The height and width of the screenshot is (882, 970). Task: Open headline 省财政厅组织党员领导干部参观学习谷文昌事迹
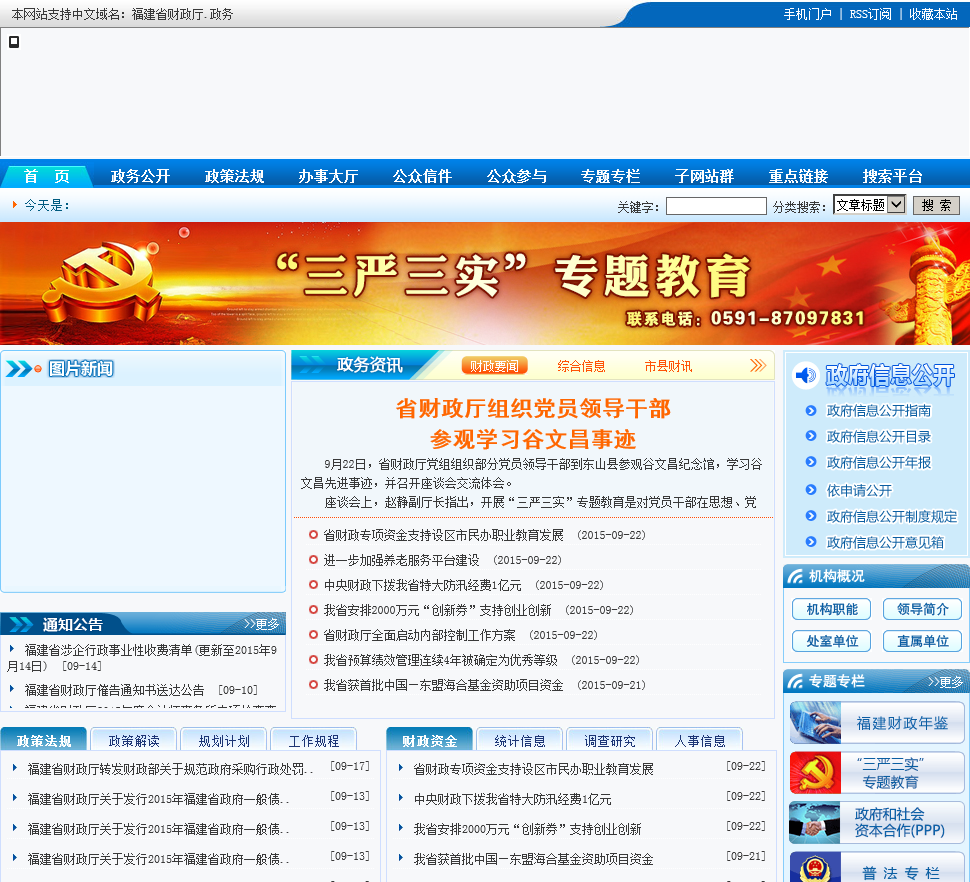tap(533, 424)
